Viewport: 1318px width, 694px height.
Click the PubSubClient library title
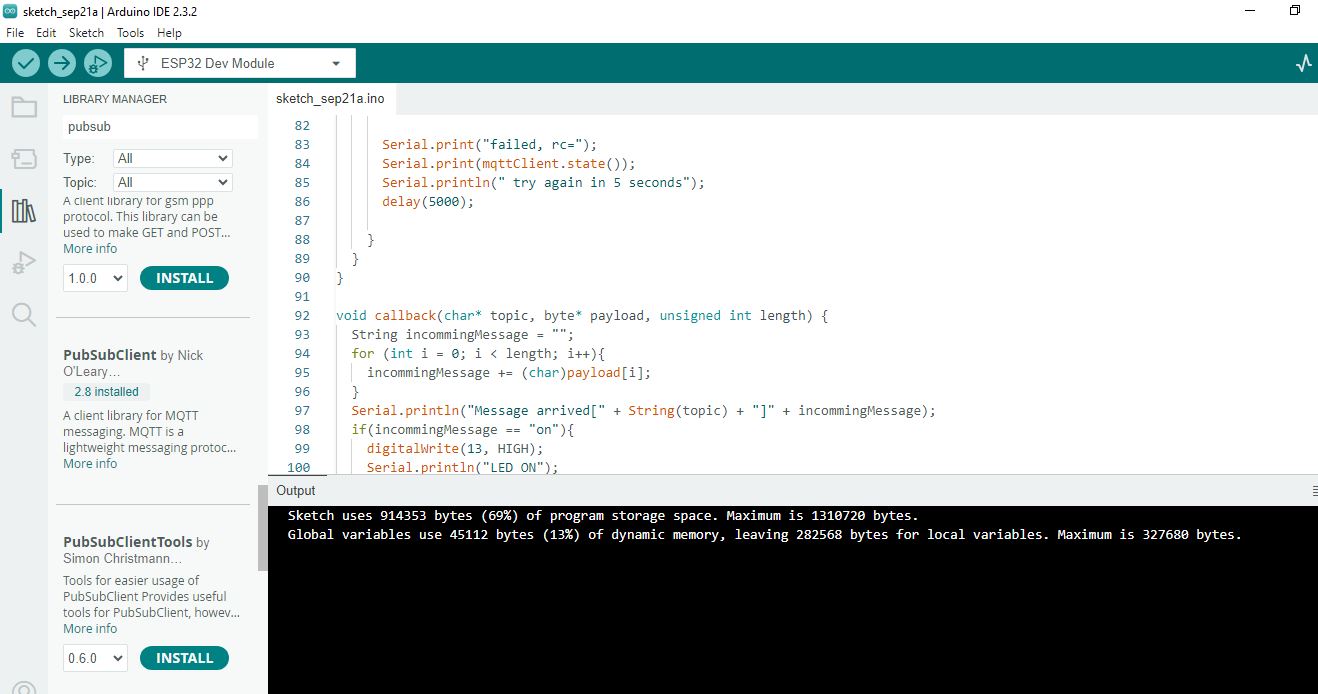110,355
